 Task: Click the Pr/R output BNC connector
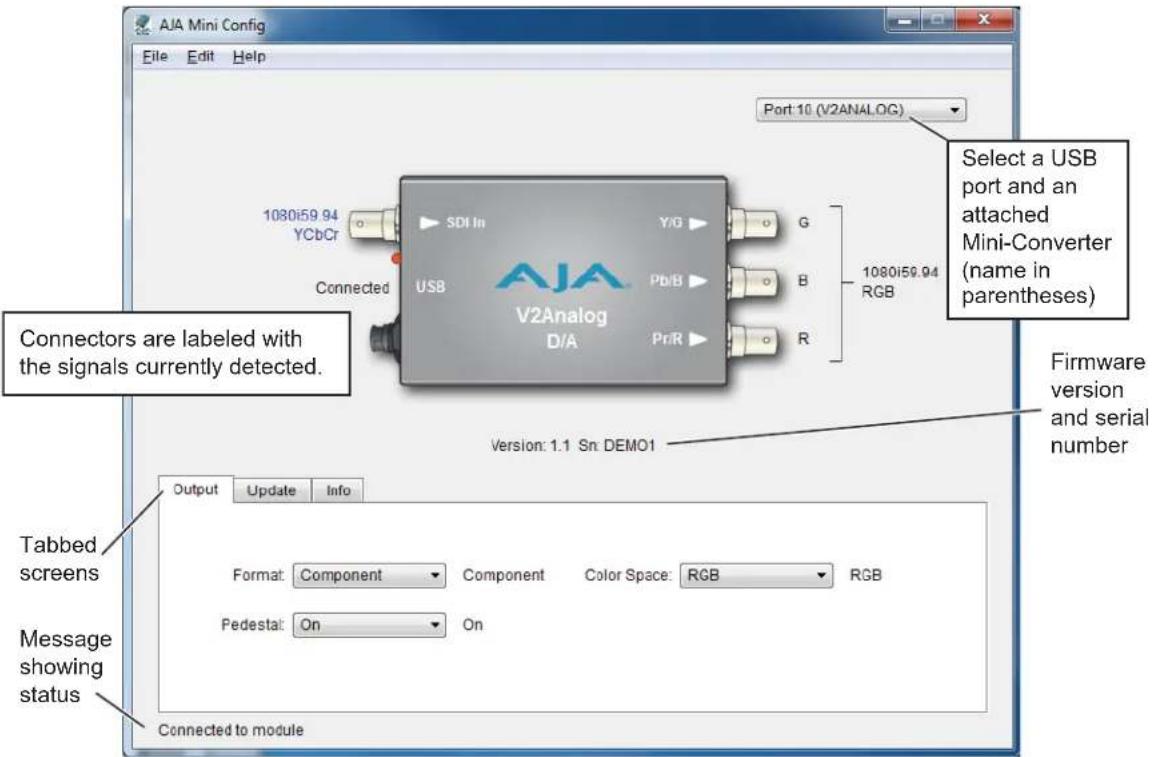pos(753,339)
